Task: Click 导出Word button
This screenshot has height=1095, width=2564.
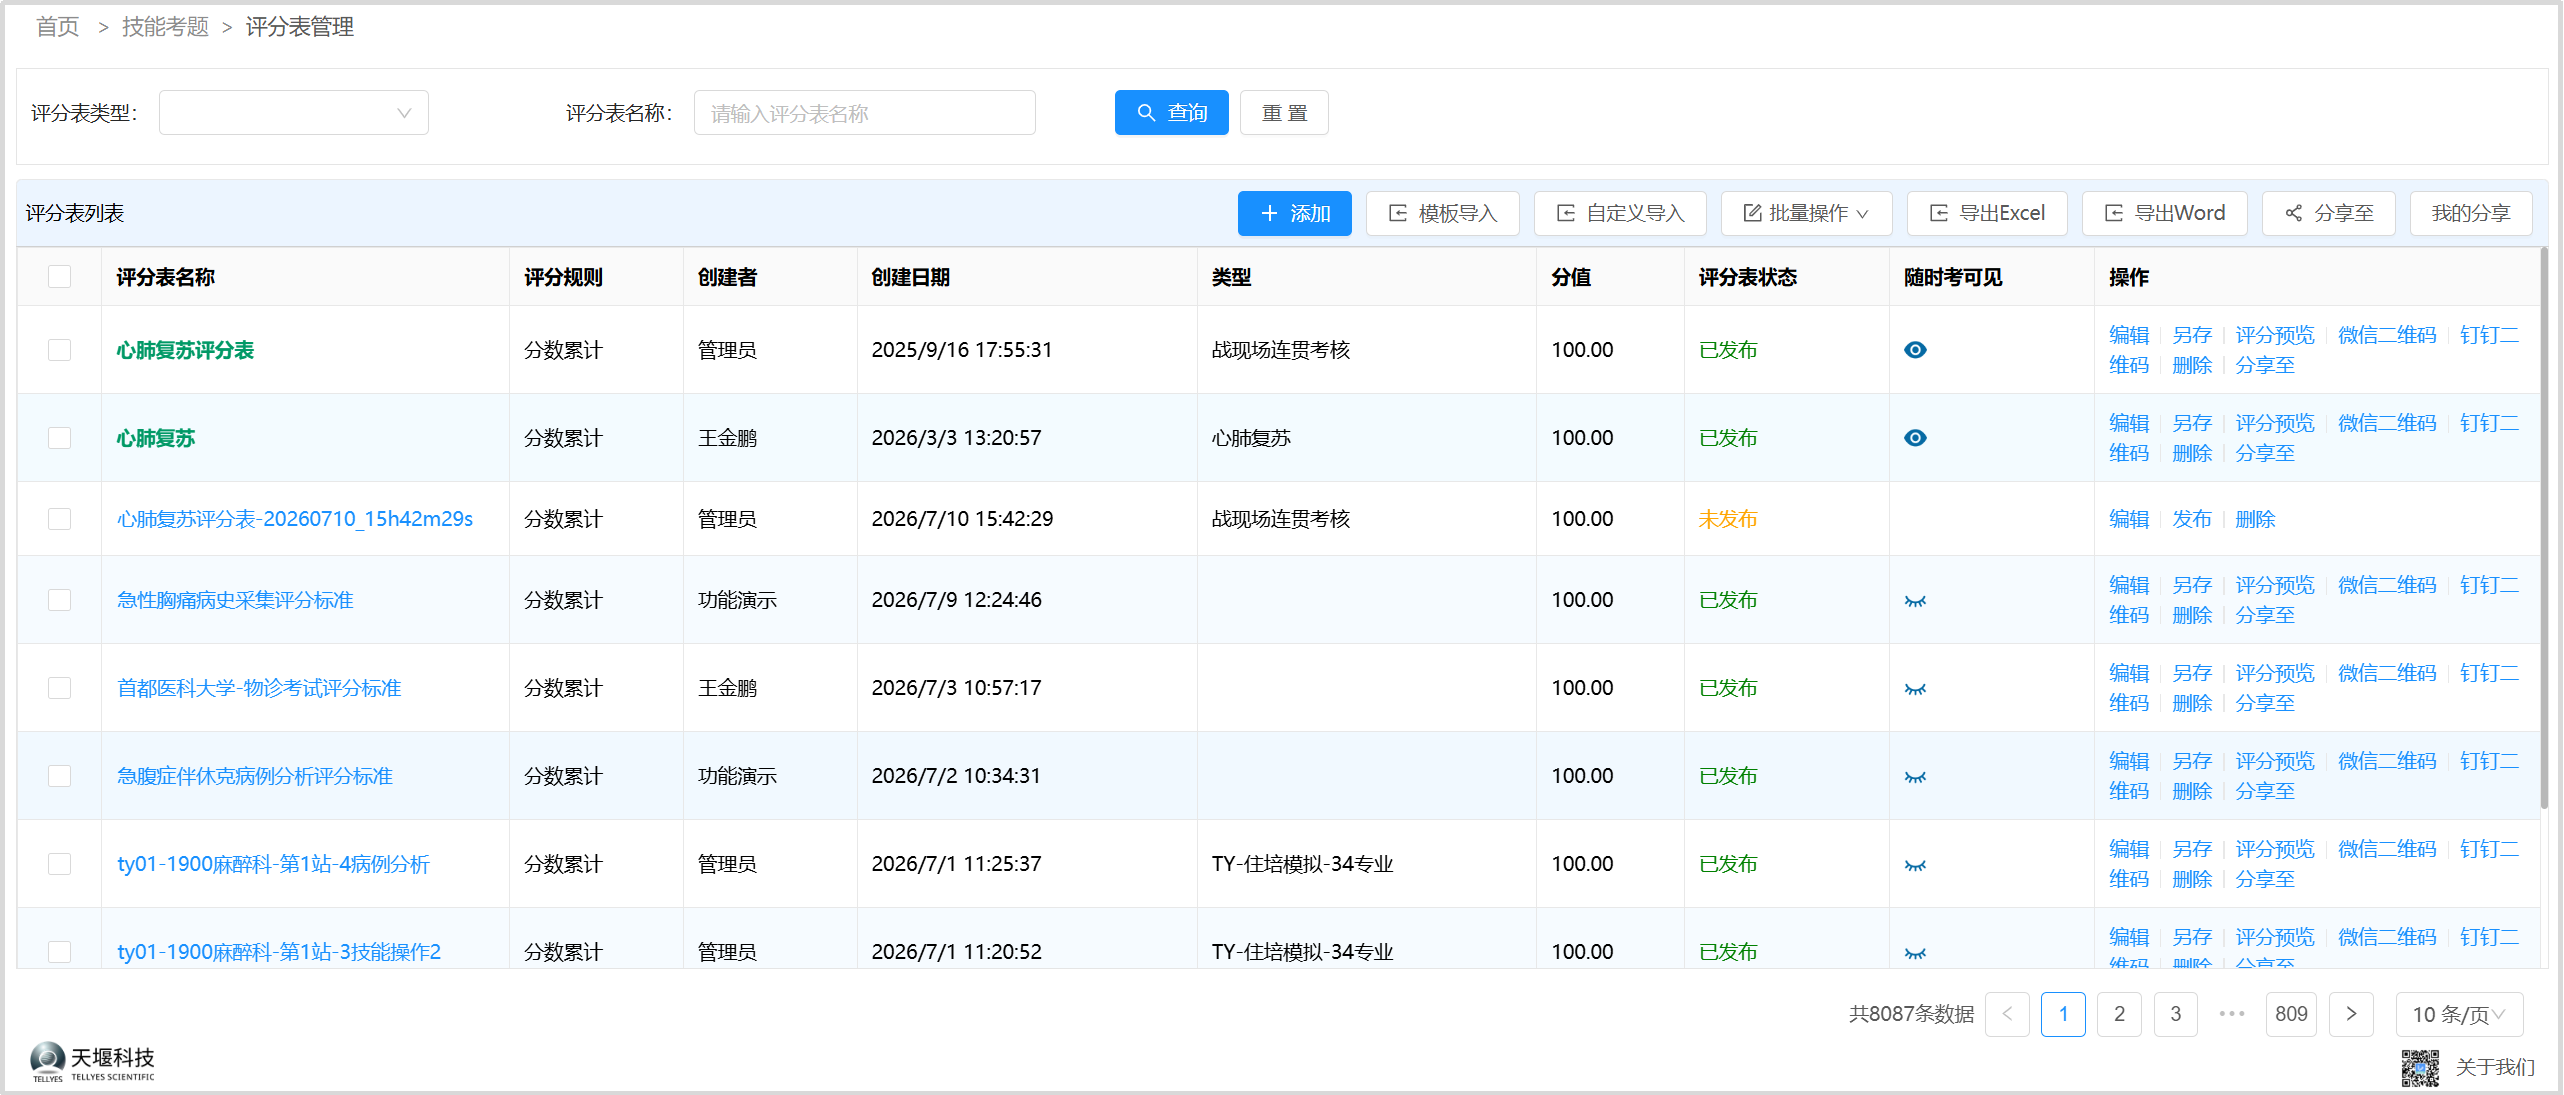Action: coord(2164,213)
